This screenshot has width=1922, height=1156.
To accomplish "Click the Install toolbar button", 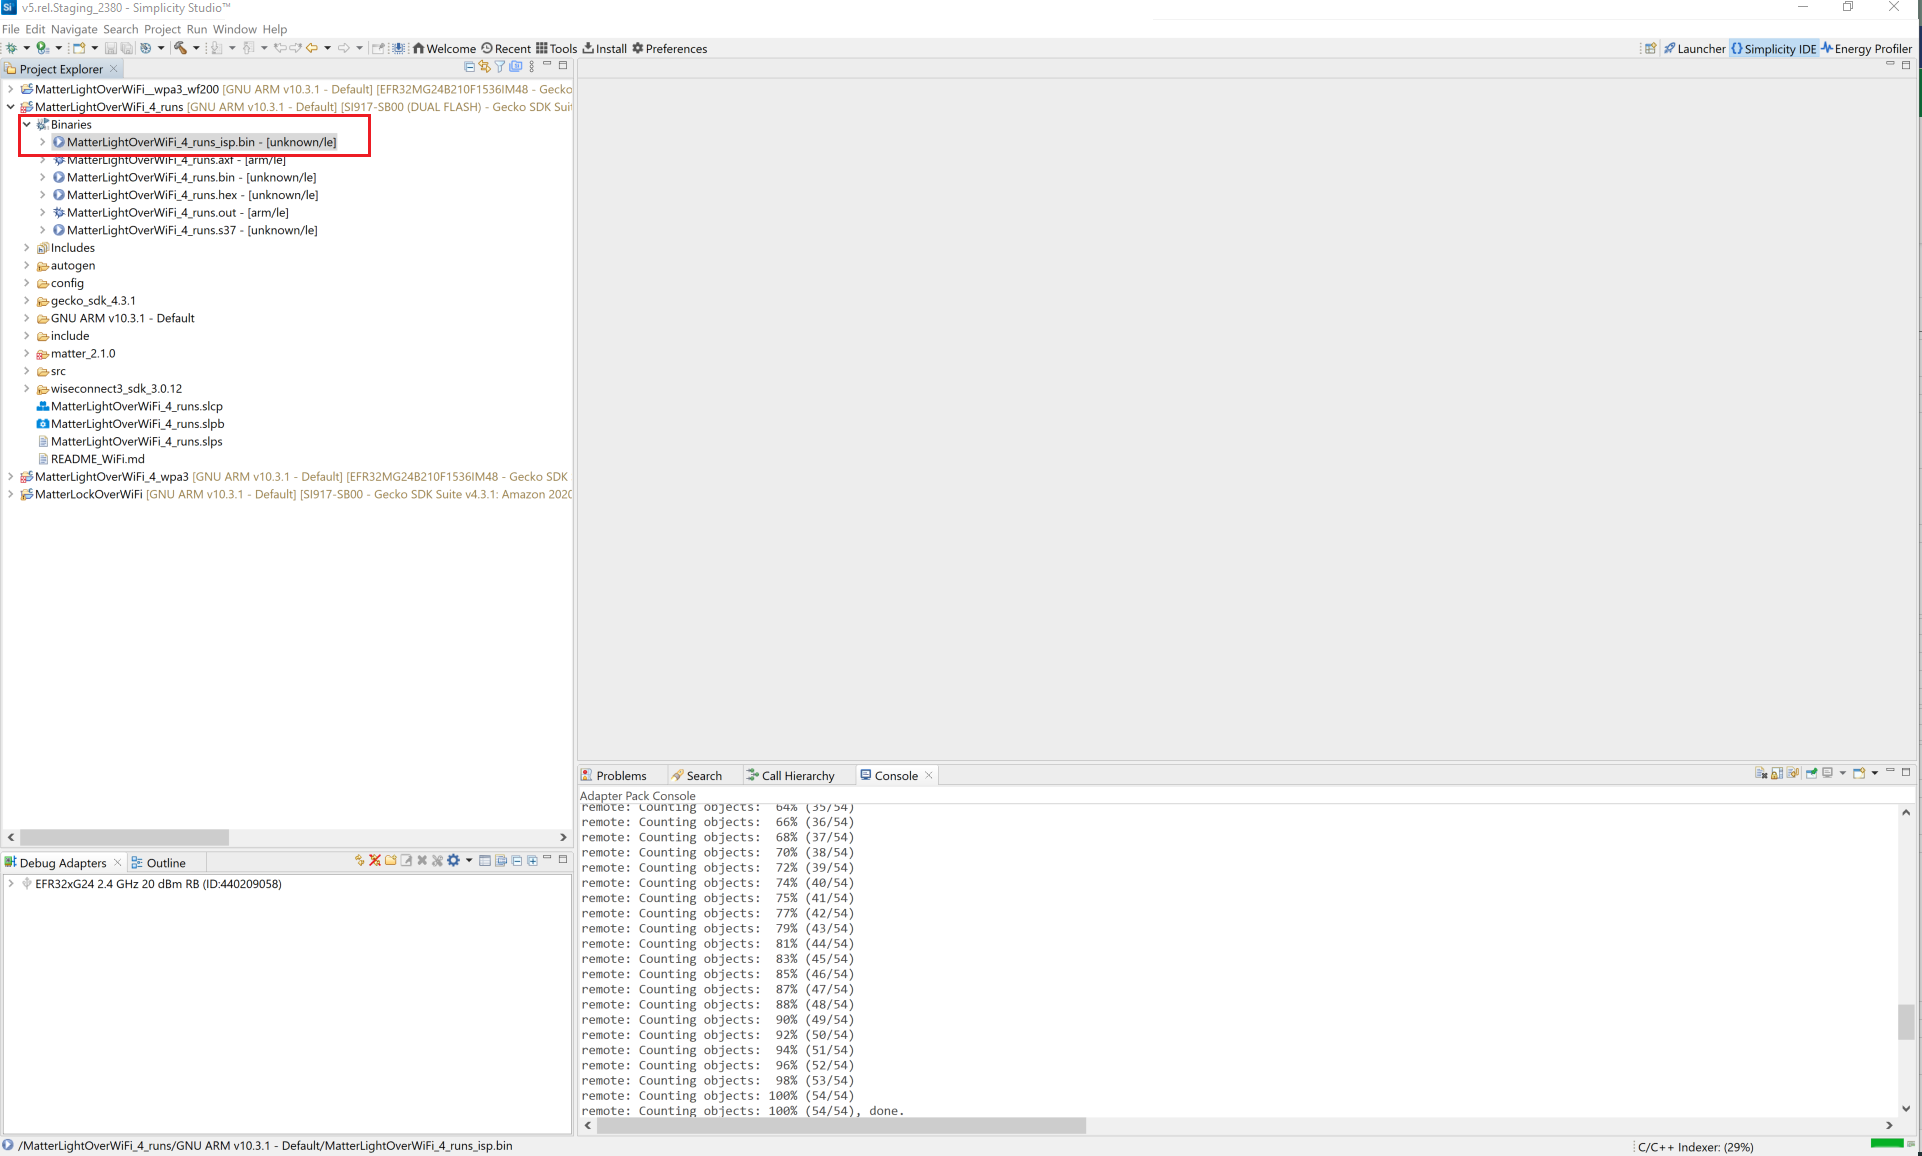I will (604, 48).
